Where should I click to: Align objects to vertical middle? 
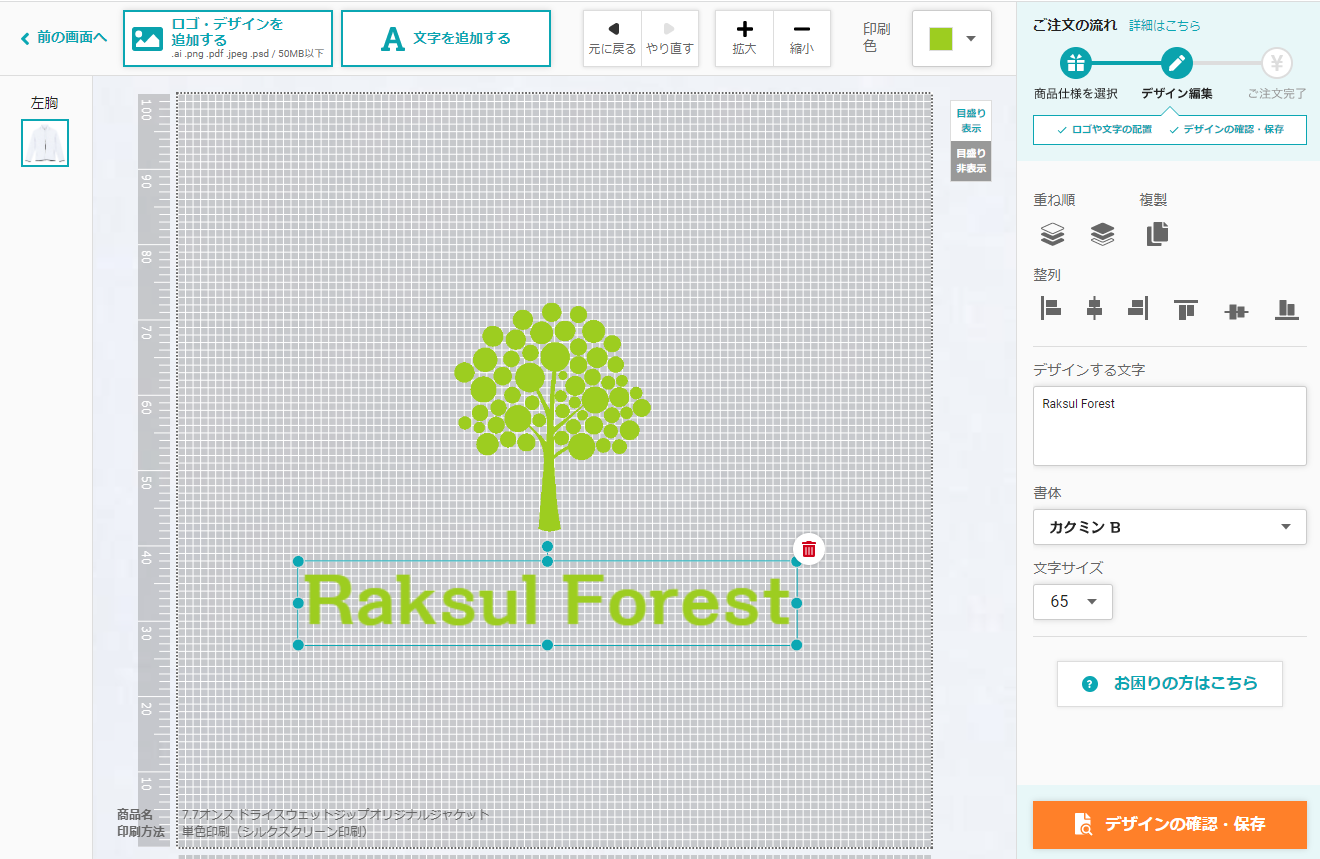coord(1237,311)
